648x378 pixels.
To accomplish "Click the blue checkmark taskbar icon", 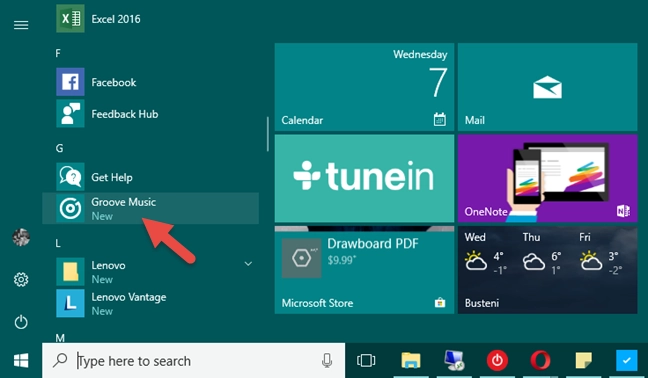I will pyautogui.click(x=627, y=361).
